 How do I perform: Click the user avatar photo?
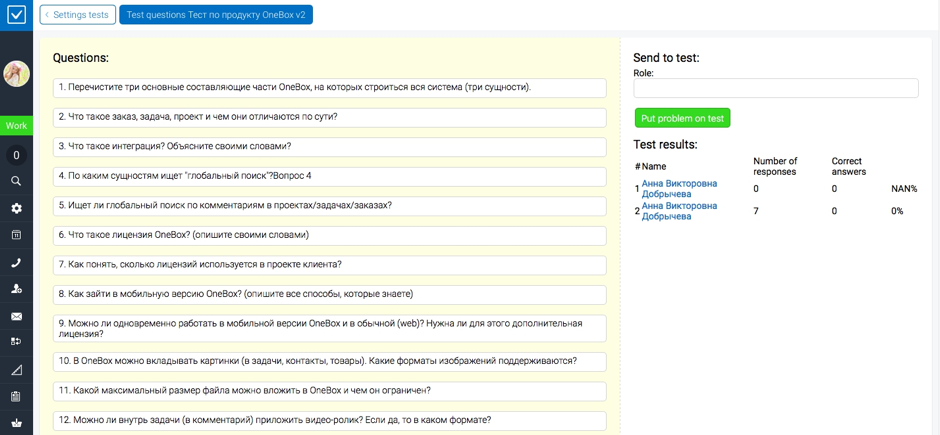[16, 73]
